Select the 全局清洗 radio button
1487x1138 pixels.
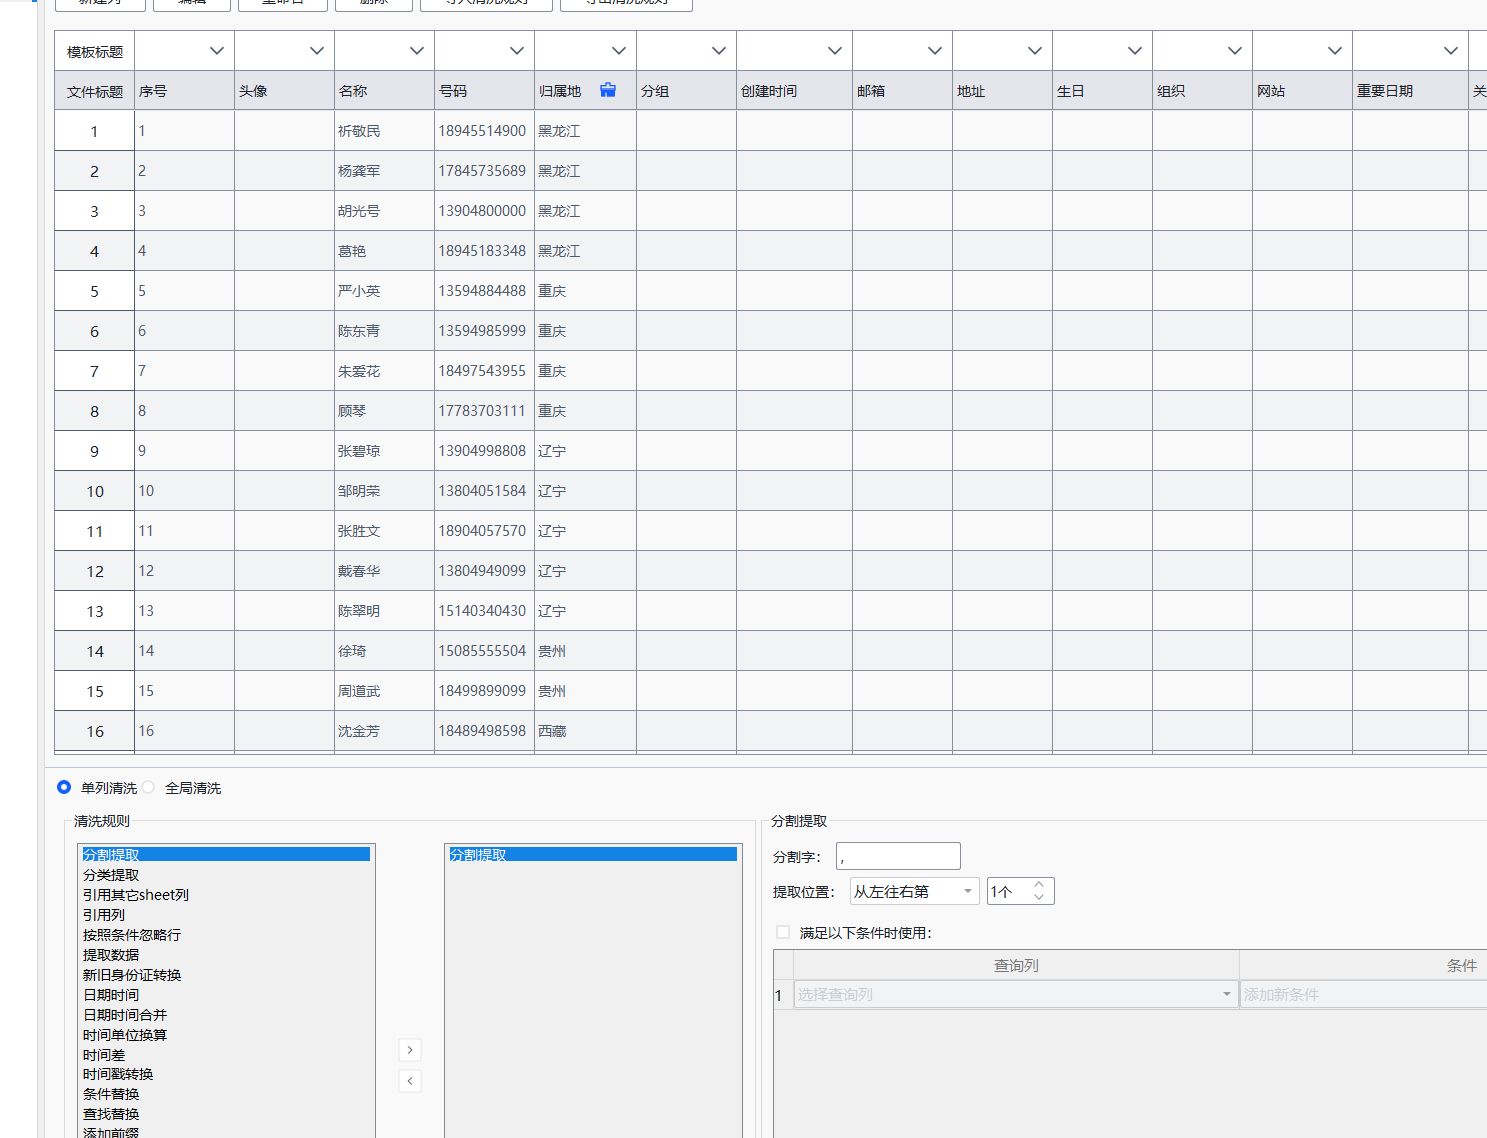(x=148, y=787)
